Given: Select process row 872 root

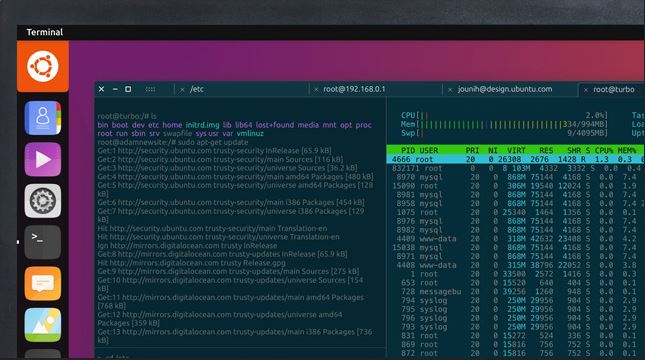Looking at the screenshot, I should coord(515,353).
